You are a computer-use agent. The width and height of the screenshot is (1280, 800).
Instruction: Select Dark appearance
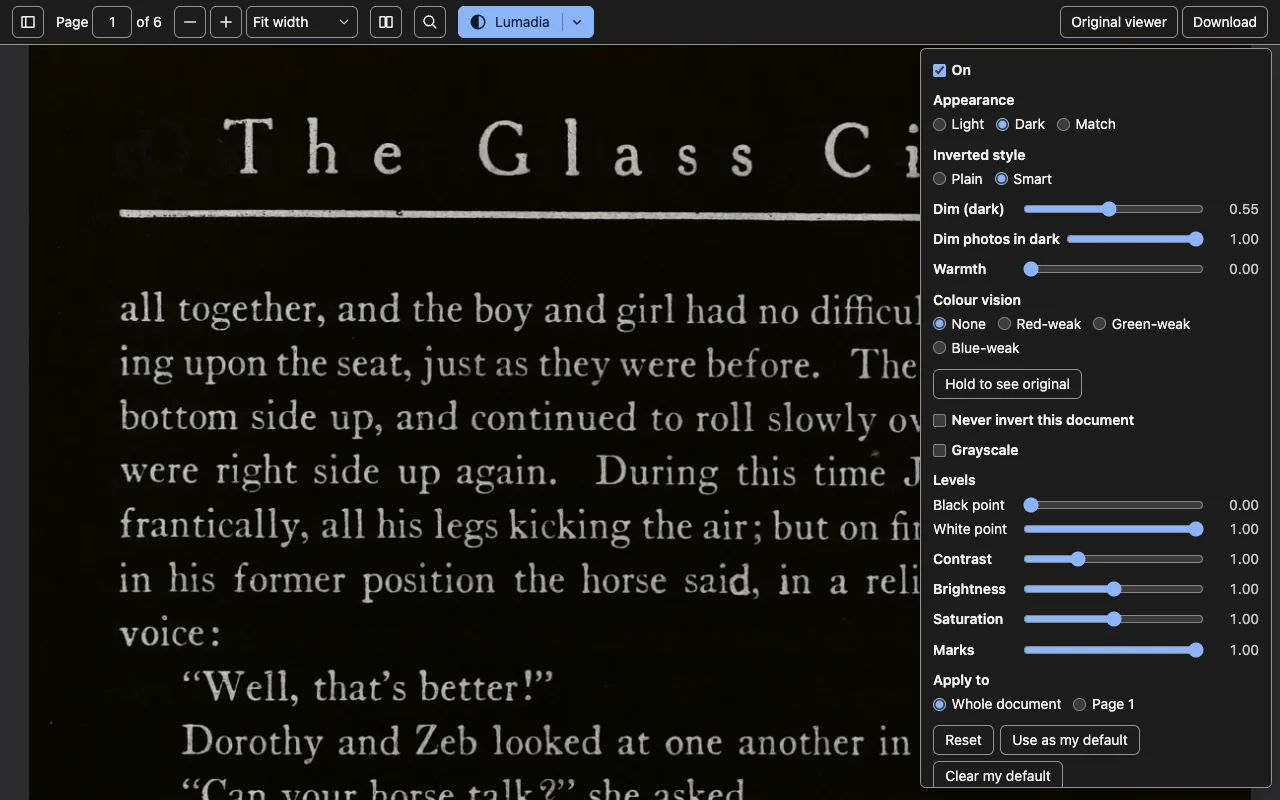(x=1002, y=124)
